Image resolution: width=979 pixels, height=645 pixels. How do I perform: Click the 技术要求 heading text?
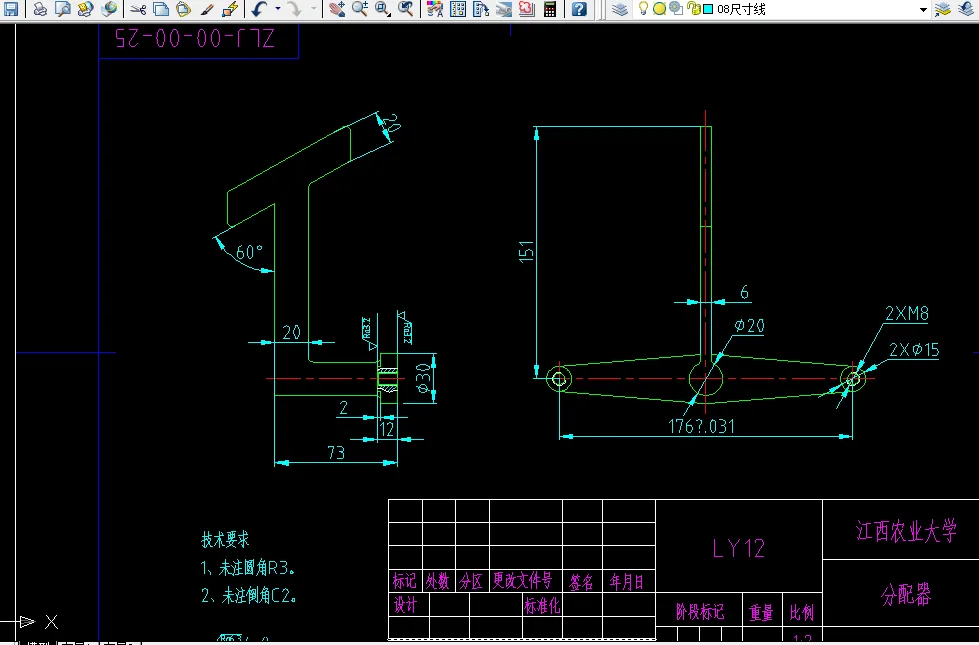225,539
